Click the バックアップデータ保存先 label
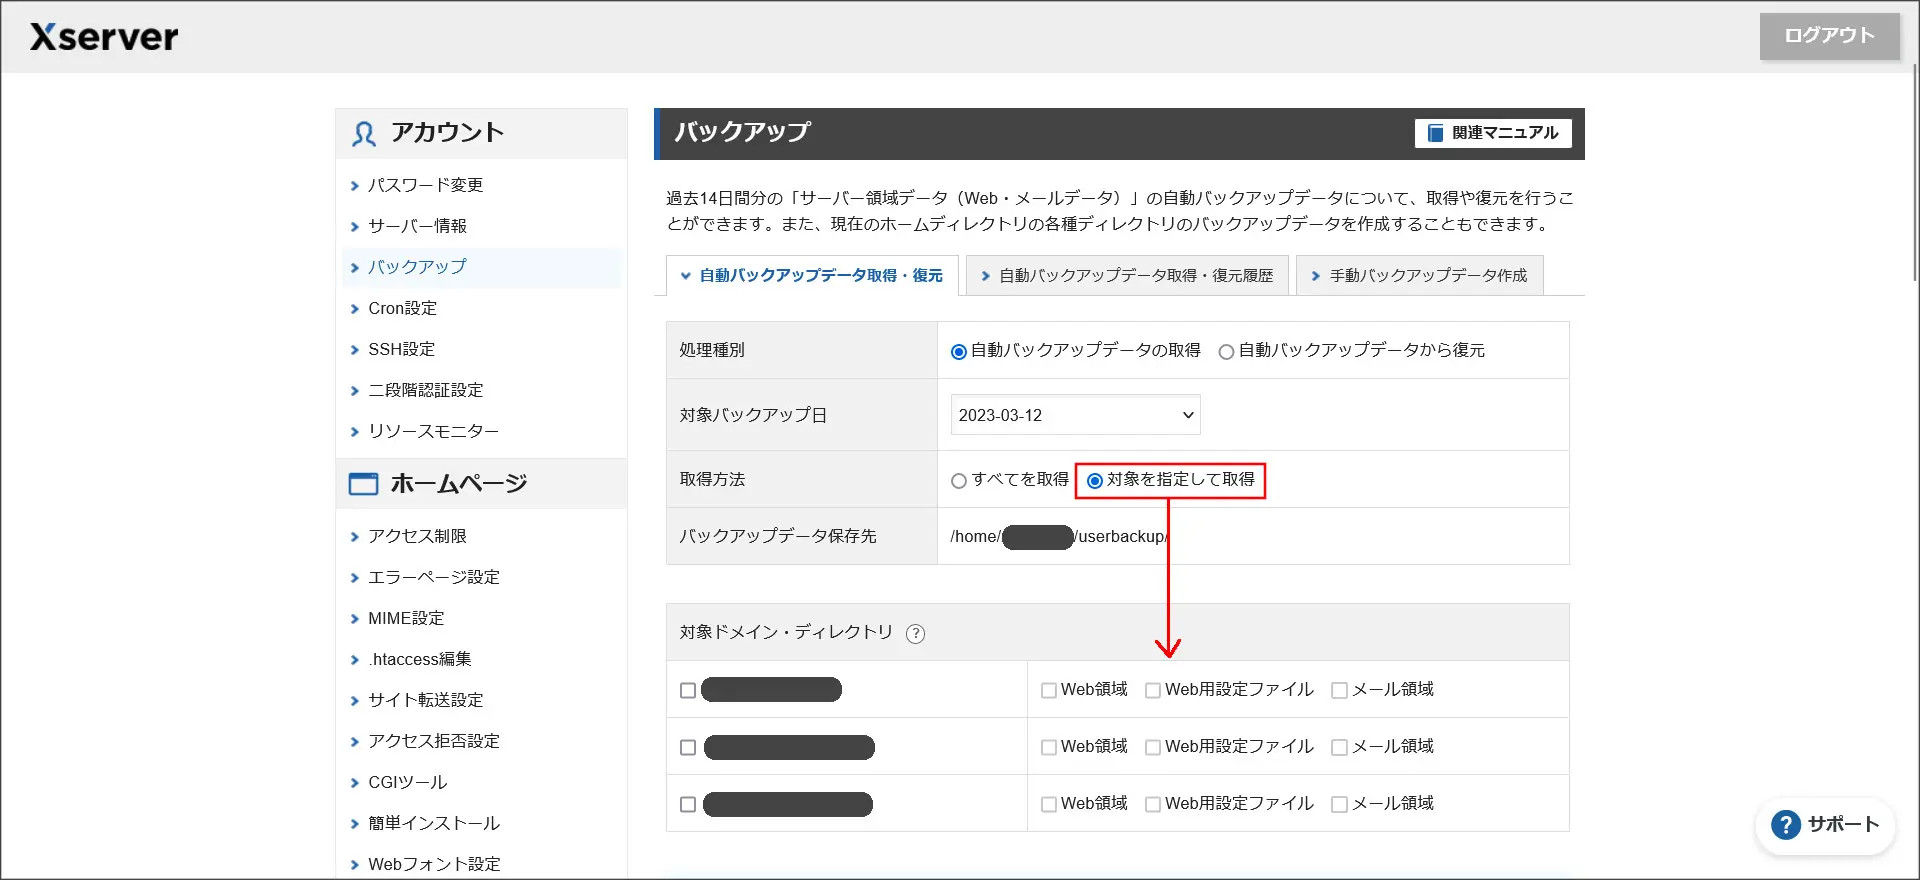 point(778,536)
